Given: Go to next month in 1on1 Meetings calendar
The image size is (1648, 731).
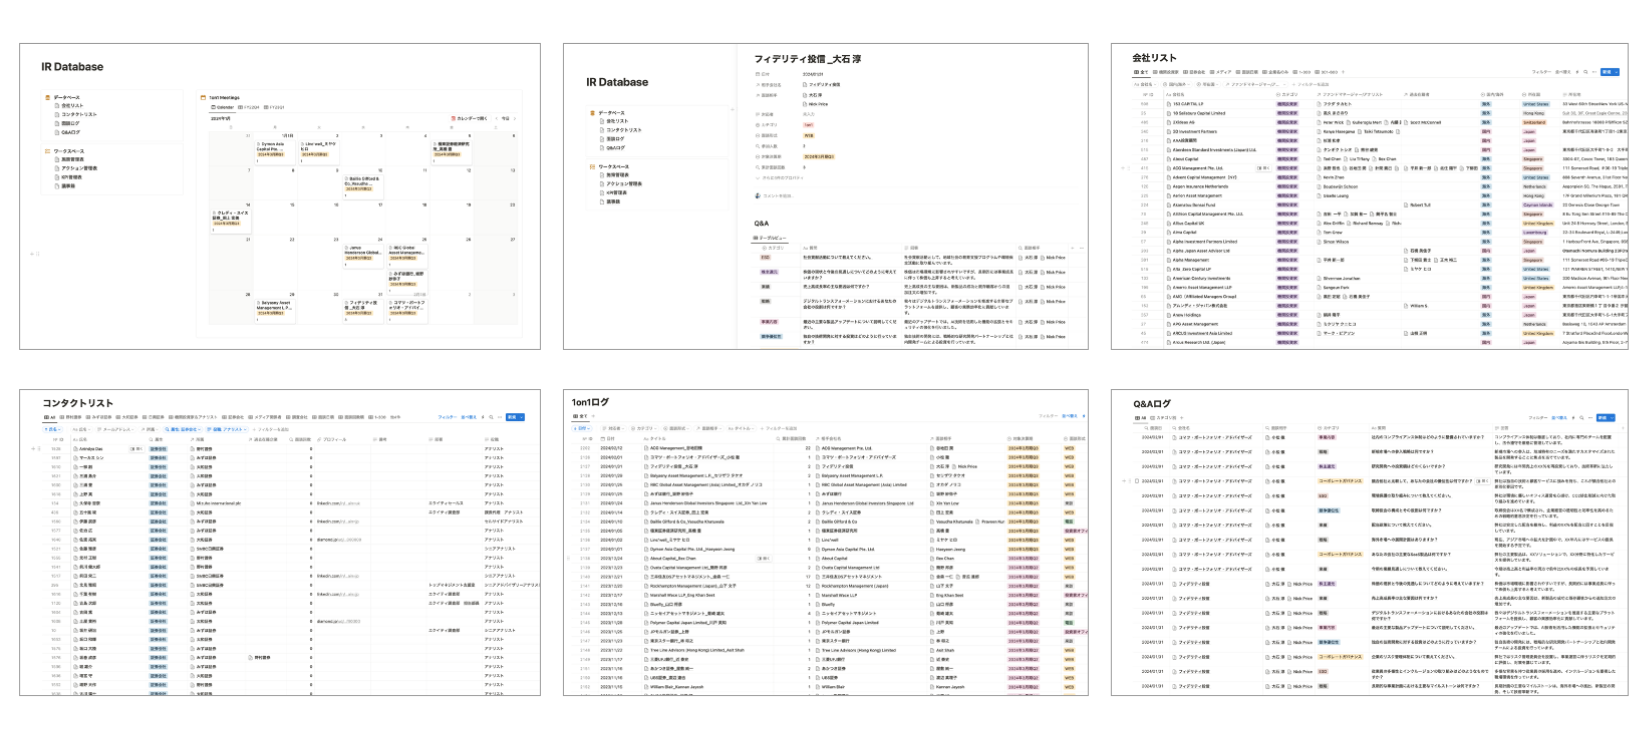Looking at the screenshot, I should pyautogui.click(x=515, y=118).
